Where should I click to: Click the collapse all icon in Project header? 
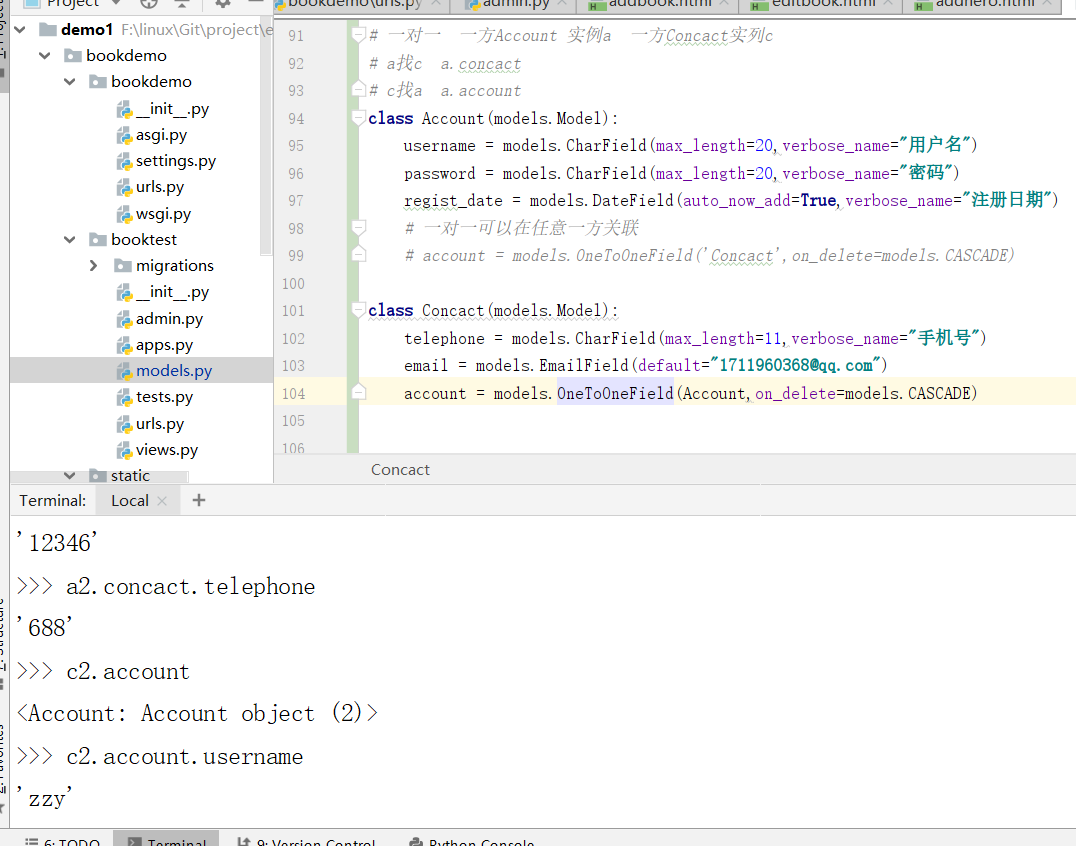(x=182, y=3)
